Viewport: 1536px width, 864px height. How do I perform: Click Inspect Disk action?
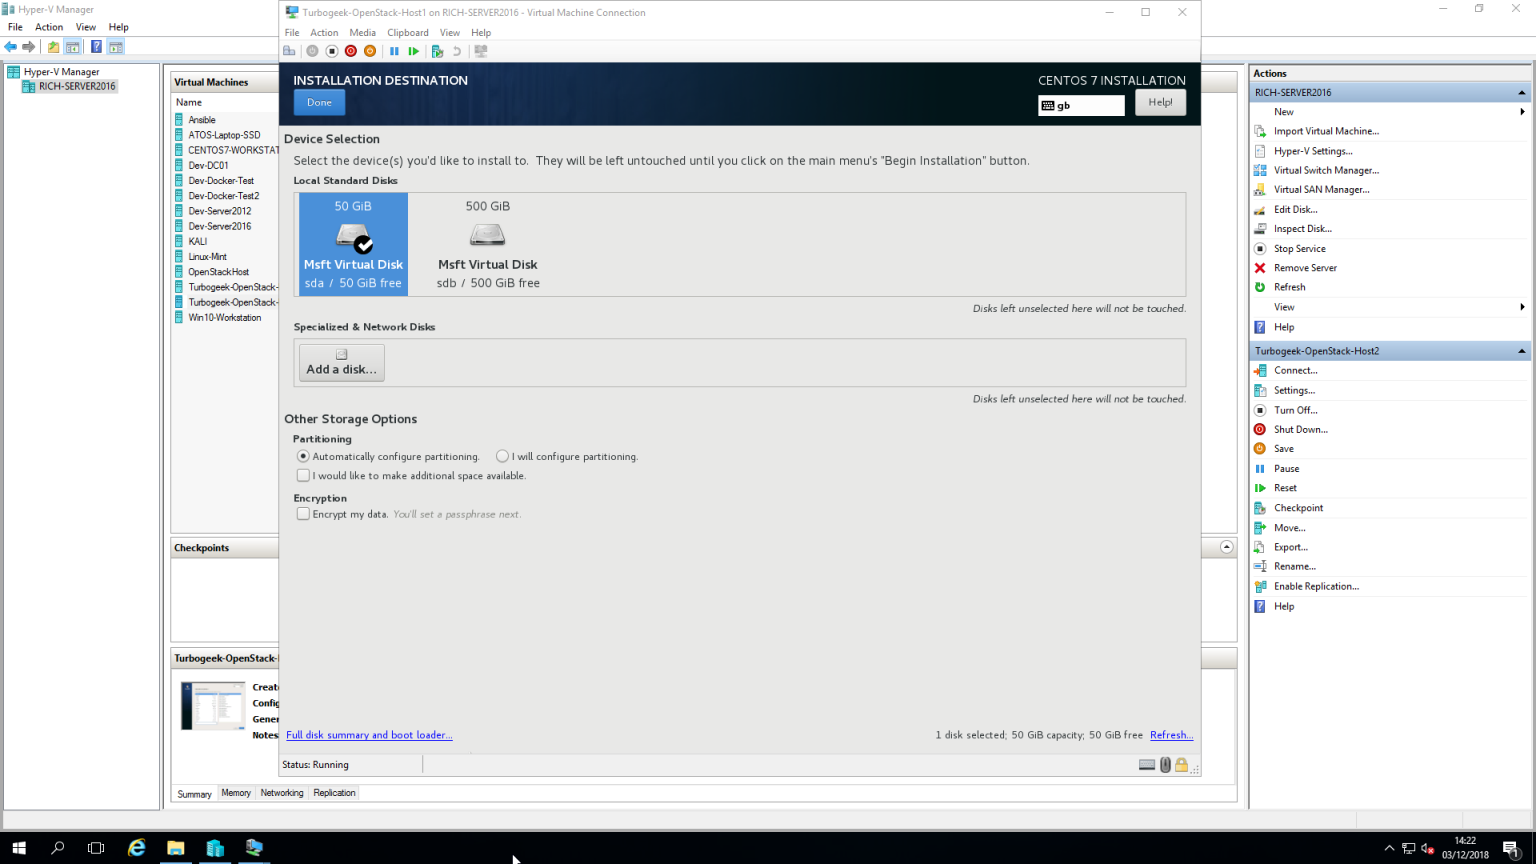tap(1302, 229)
